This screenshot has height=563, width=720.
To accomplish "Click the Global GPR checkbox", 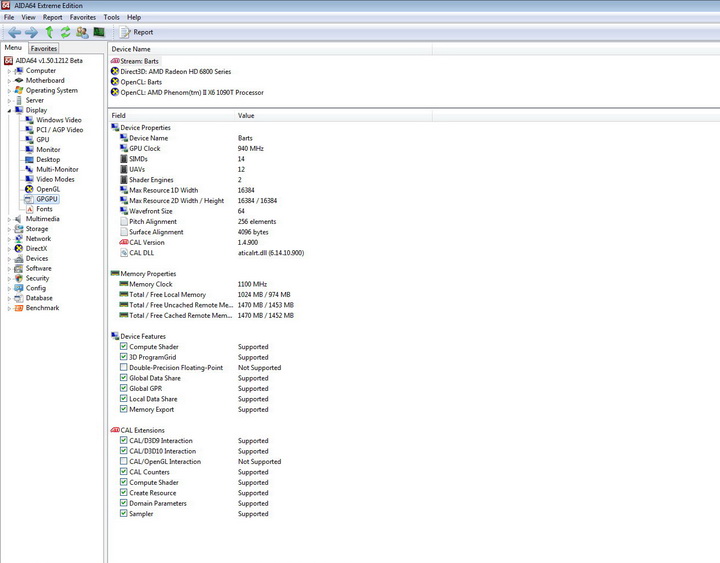I will pyautogui.click(x=124, y=388).
